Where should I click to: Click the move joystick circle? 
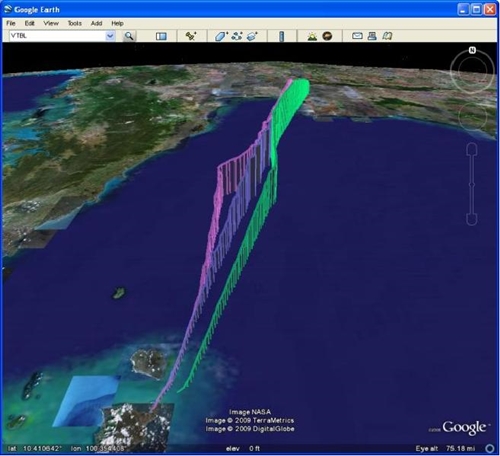tap(472, 116)
